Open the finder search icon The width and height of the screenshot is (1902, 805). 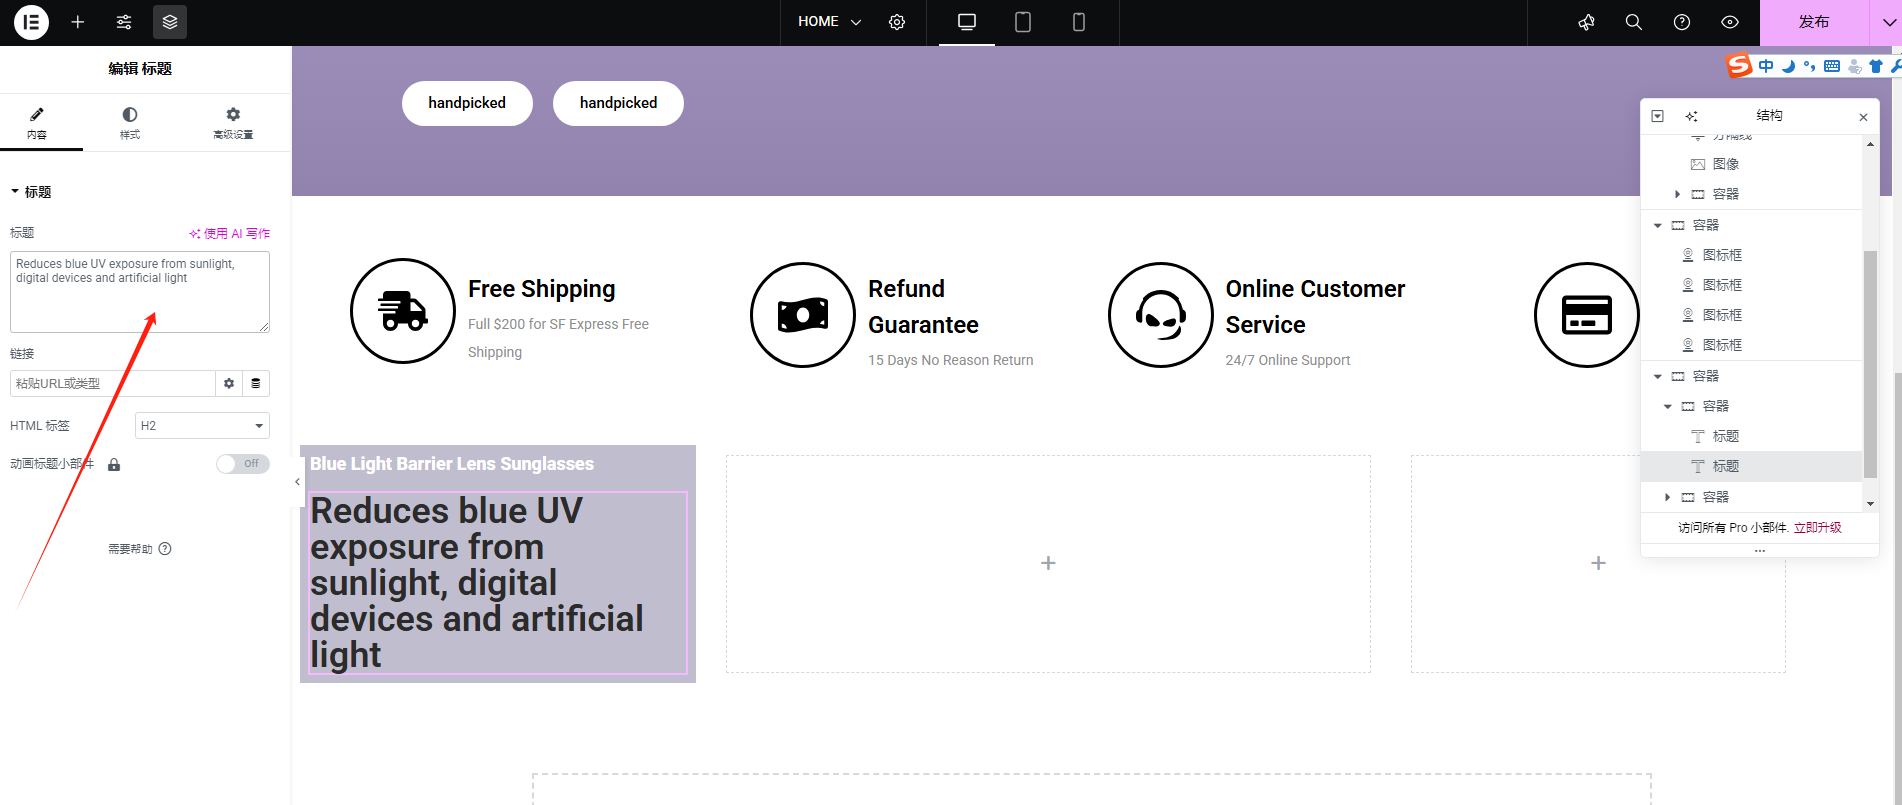tap(1634, 22)
